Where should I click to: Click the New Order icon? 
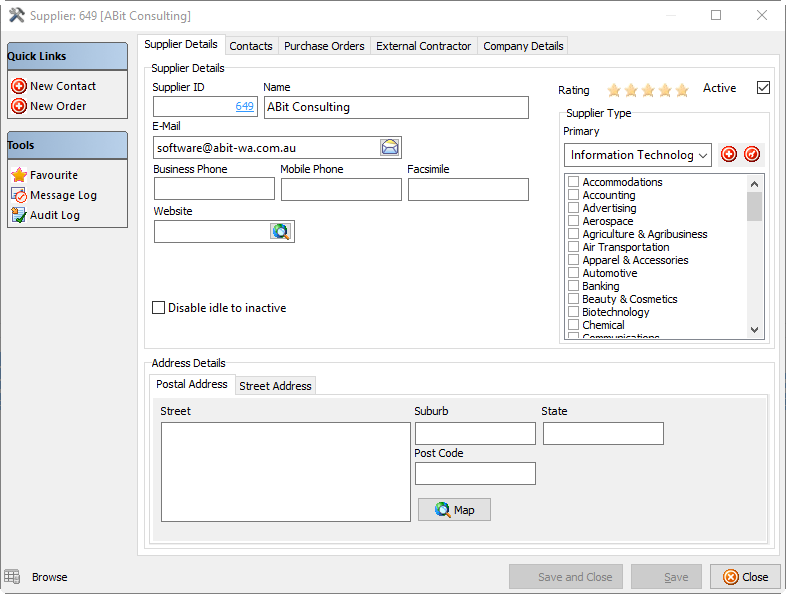19,106
